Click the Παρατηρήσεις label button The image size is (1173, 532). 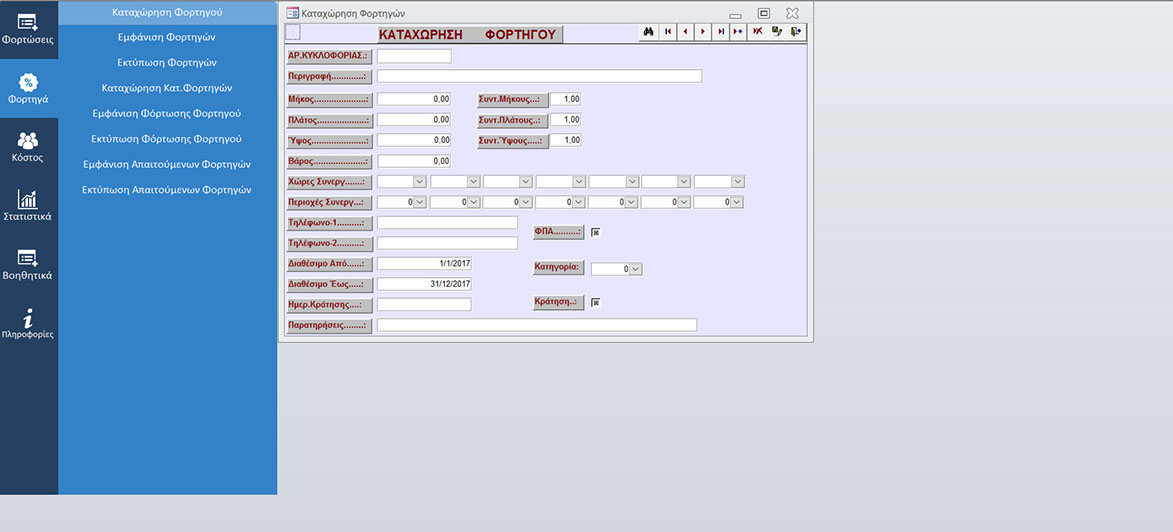coord(329,325)
